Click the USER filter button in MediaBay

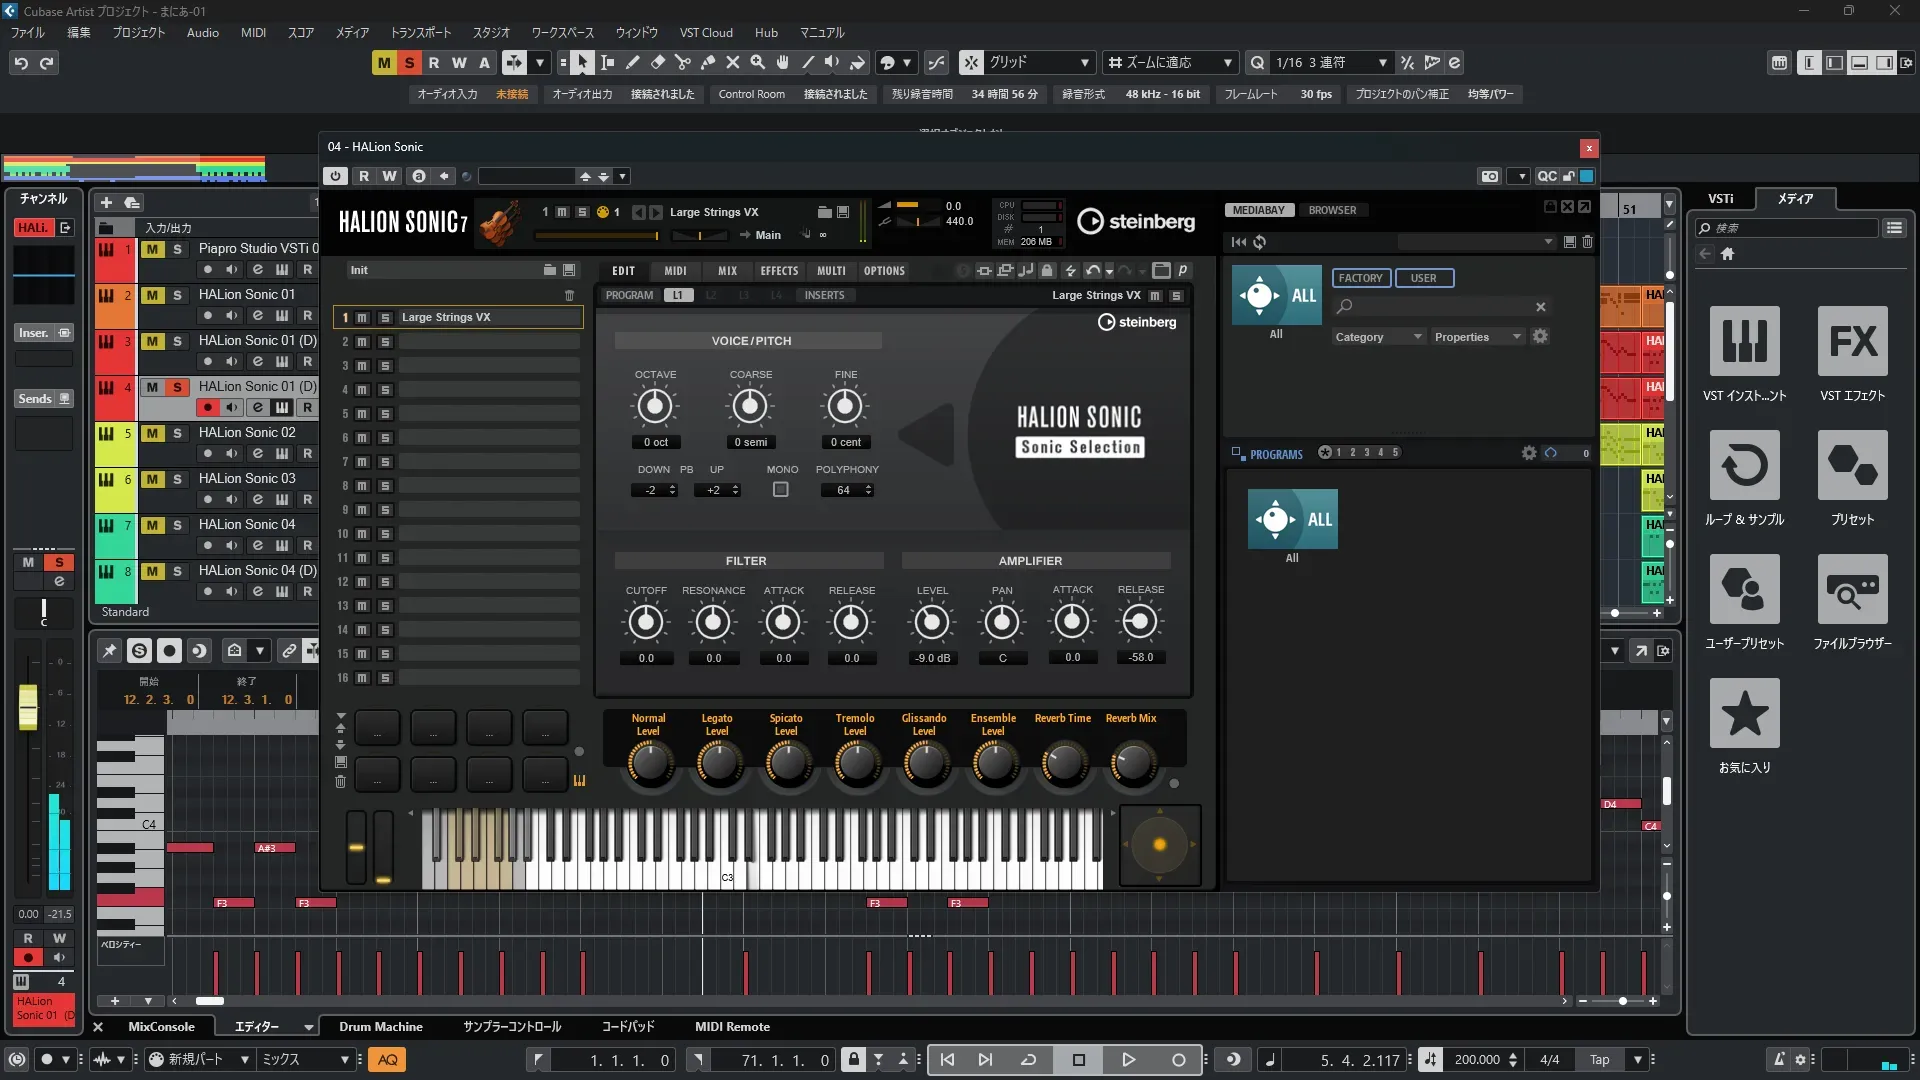[1423, 278]
